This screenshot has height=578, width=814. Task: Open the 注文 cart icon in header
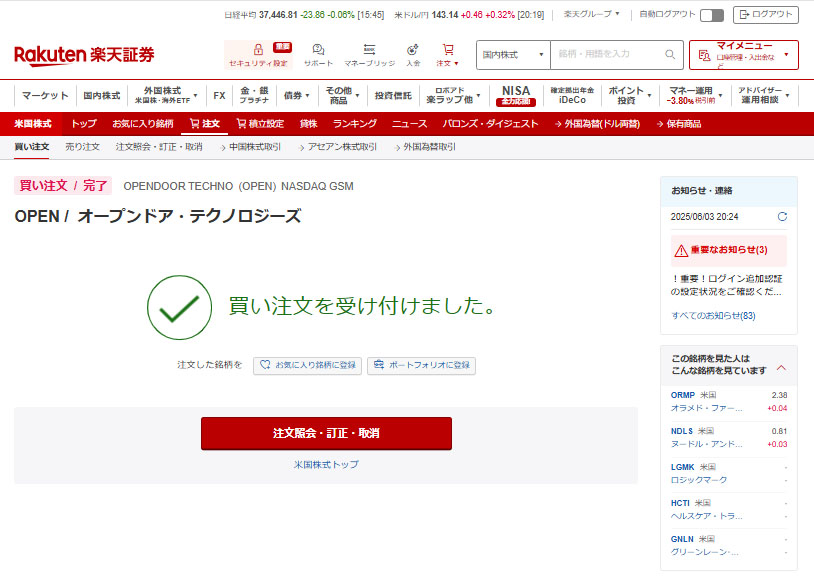click(x=447, y=49)
